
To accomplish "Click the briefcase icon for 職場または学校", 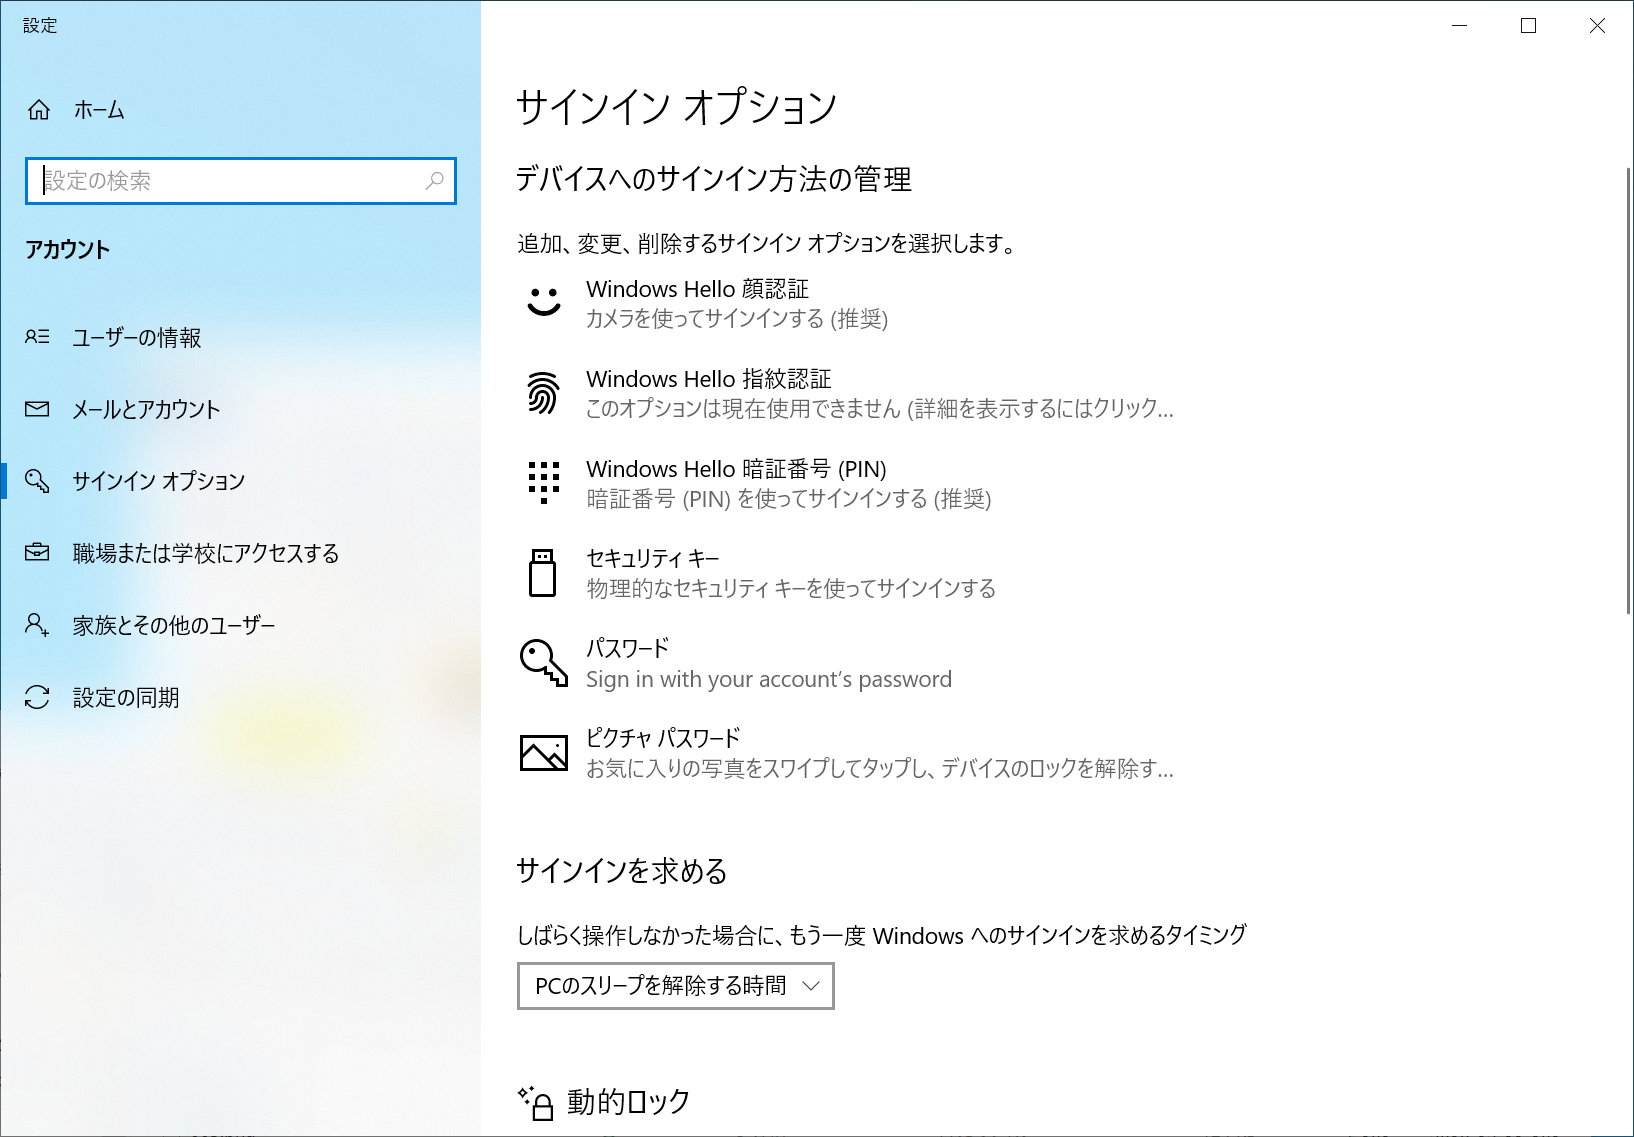I will (37, 552).
